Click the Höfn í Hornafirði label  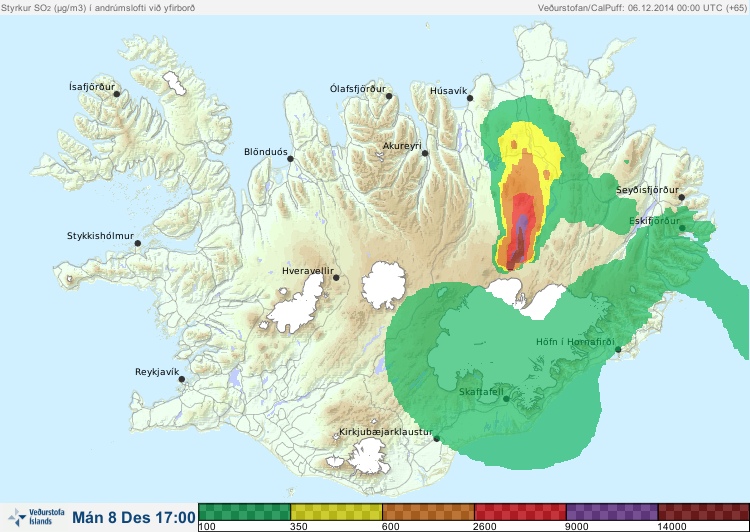click(575, 342)
